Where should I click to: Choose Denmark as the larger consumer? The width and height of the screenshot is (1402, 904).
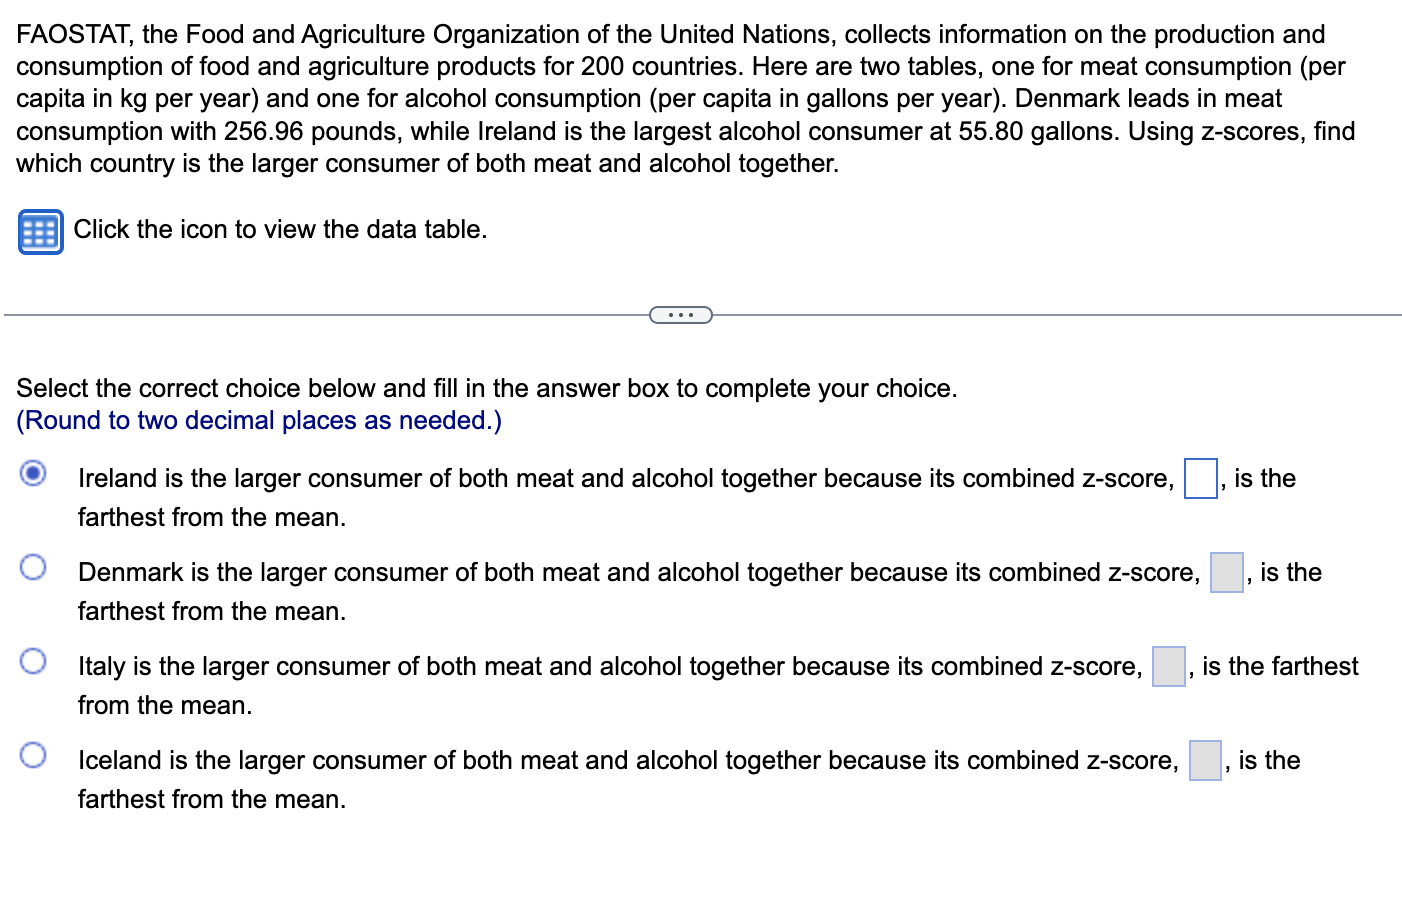pyautogui.click(x=33, y=567)
